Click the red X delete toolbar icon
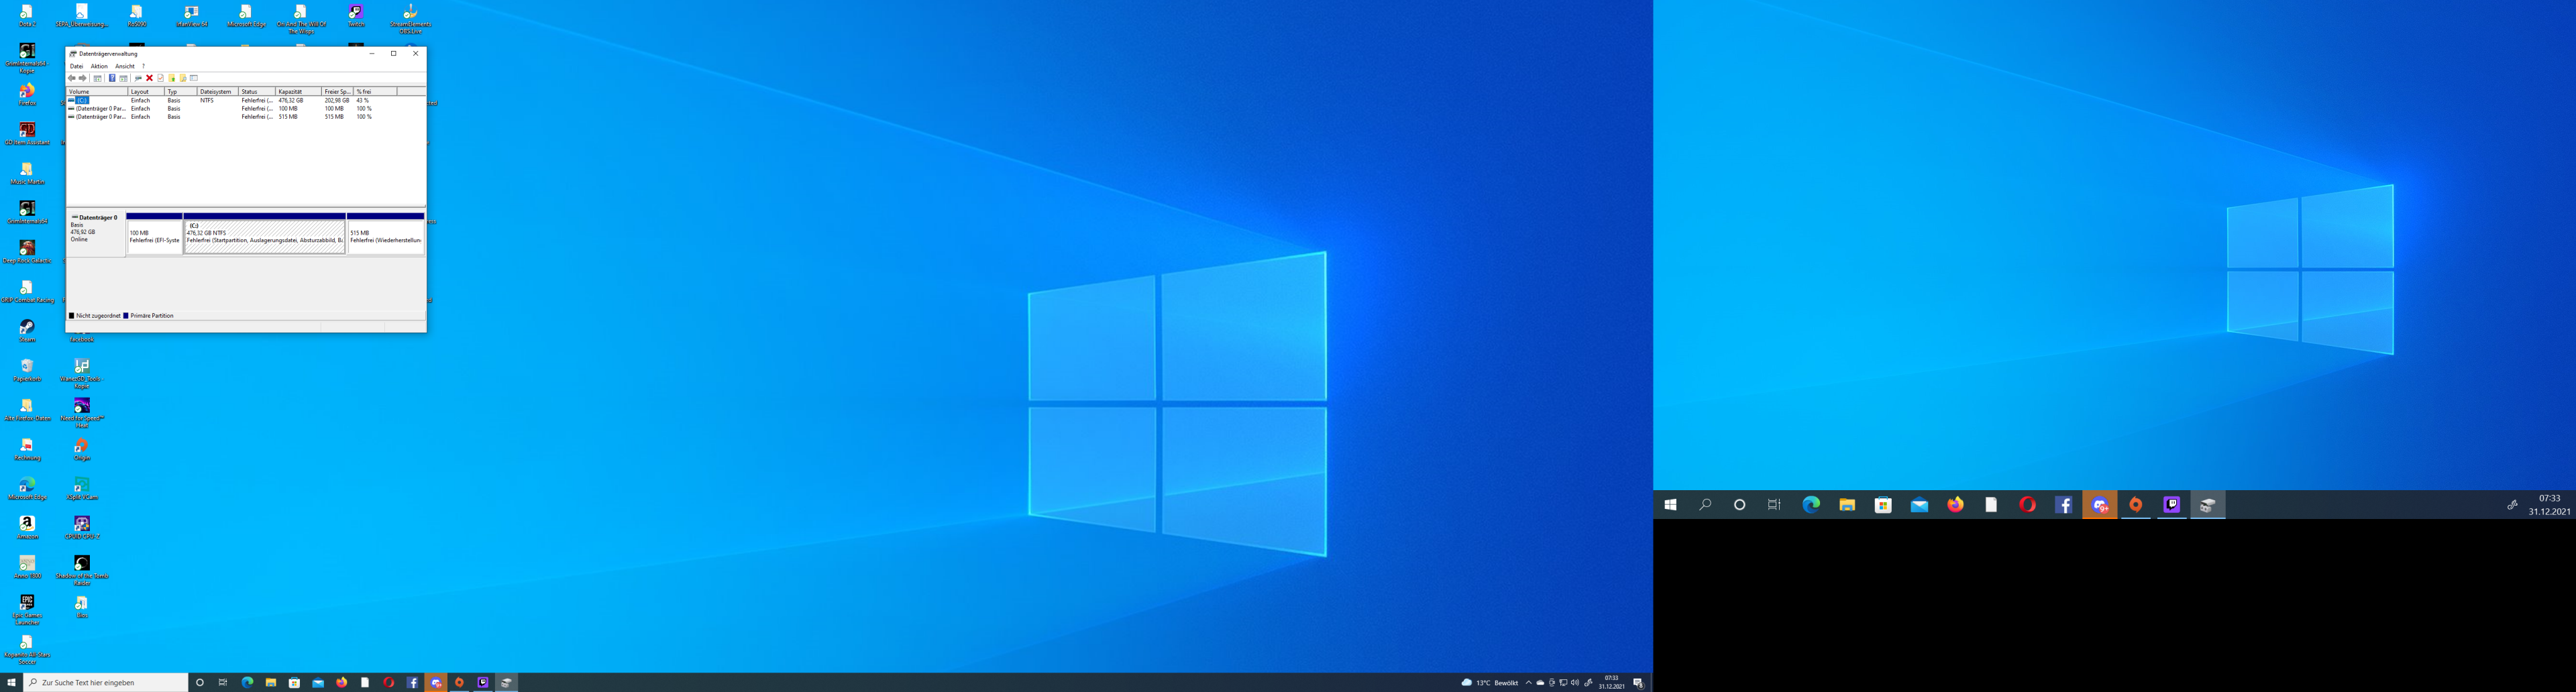 [x=149, y=78]
